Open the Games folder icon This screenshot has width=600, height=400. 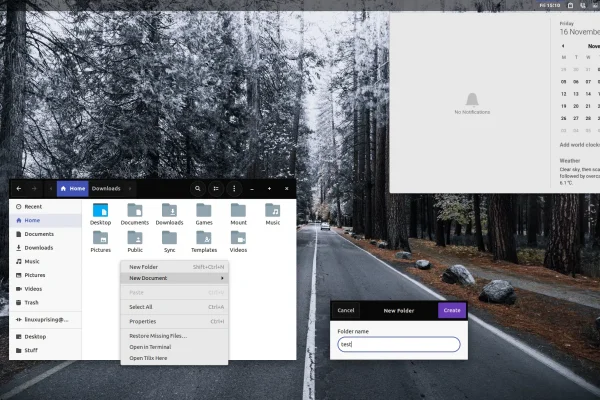click(203, 210)
